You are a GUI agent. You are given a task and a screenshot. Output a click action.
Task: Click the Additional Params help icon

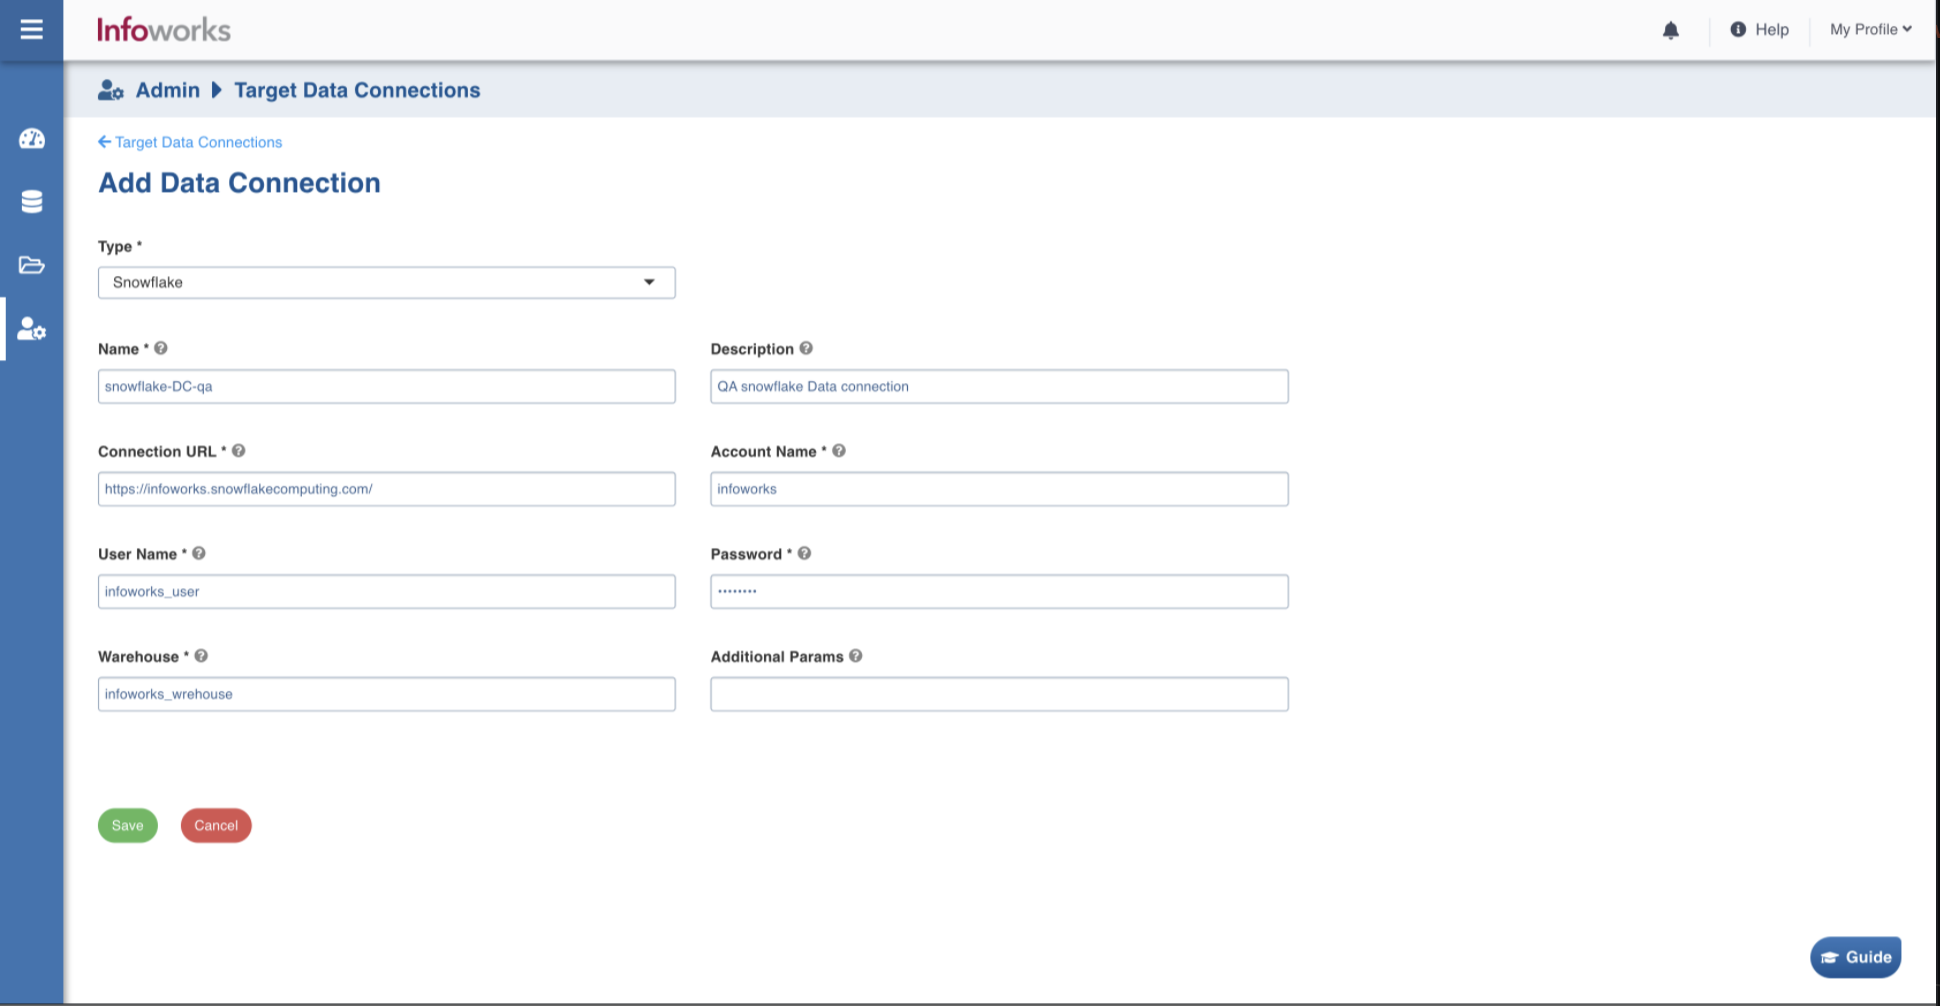[x=856, y=656]
